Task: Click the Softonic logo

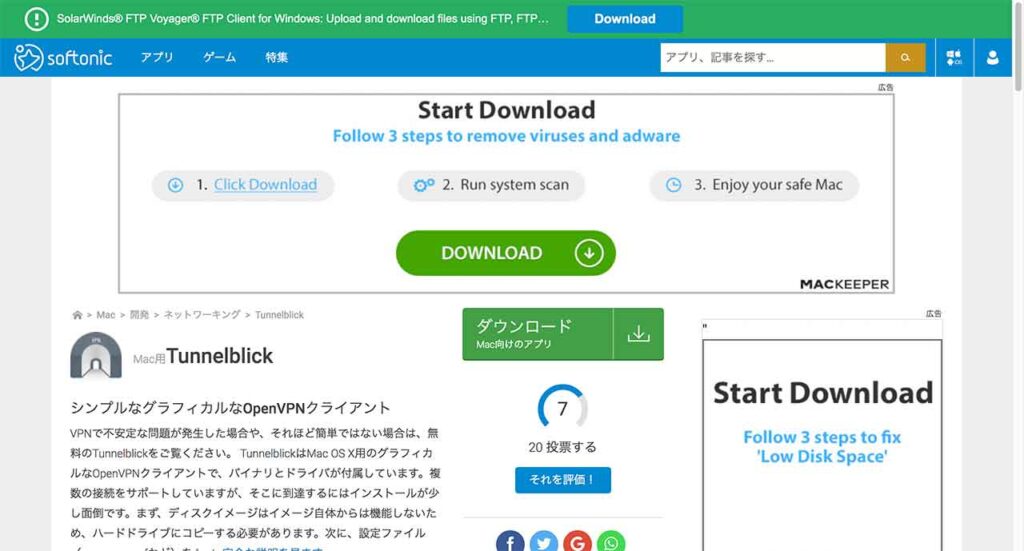Action: coord(62,58)
